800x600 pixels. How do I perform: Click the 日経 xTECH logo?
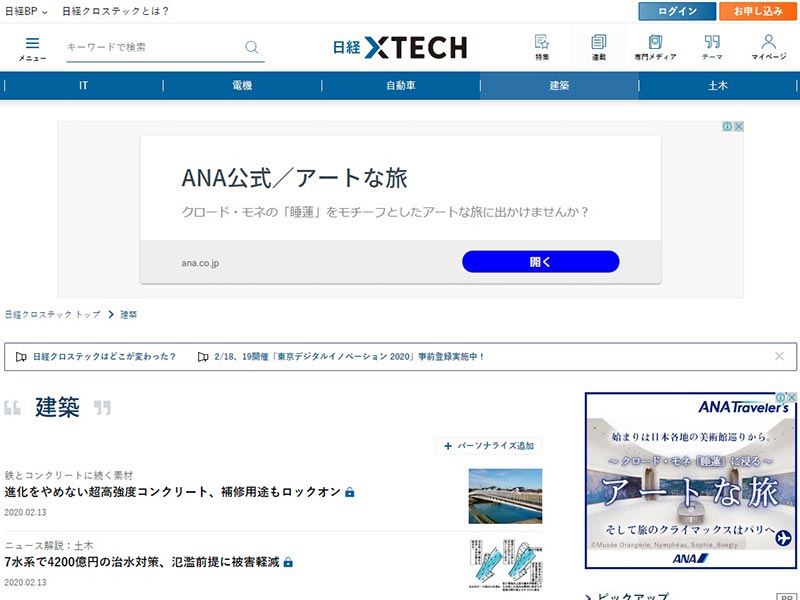click(x=399, y=47)
